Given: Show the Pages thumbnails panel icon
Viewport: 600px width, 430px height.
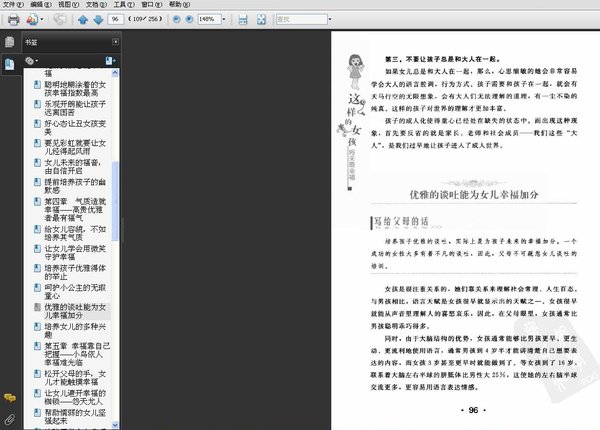Looking at the screenshot, I should click(x=10, y=42).
